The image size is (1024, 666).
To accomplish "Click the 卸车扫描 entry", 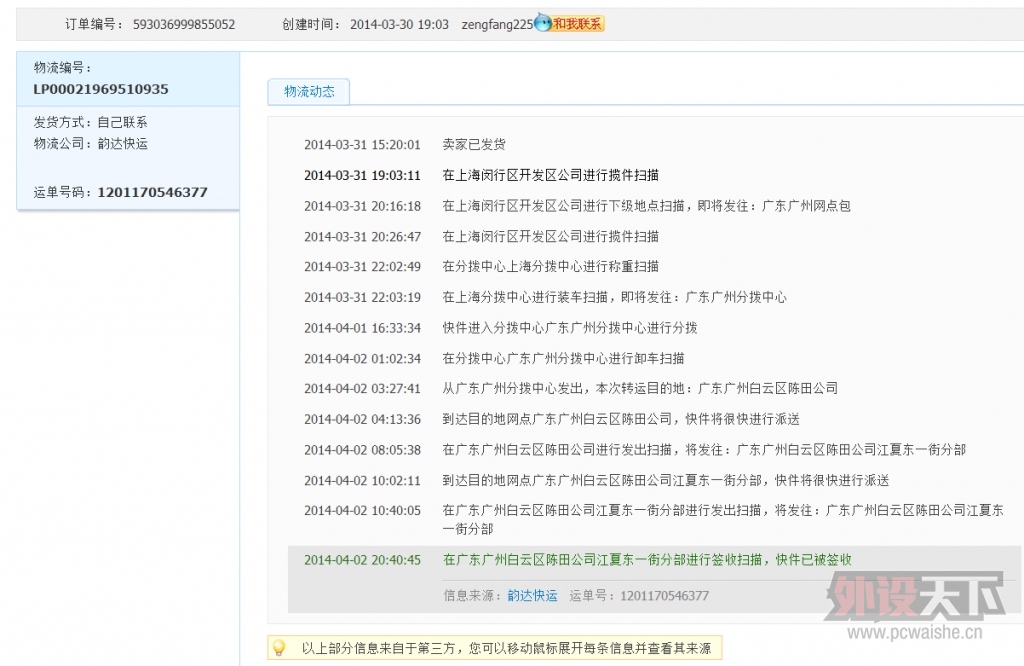I will (x=494, y=358).
